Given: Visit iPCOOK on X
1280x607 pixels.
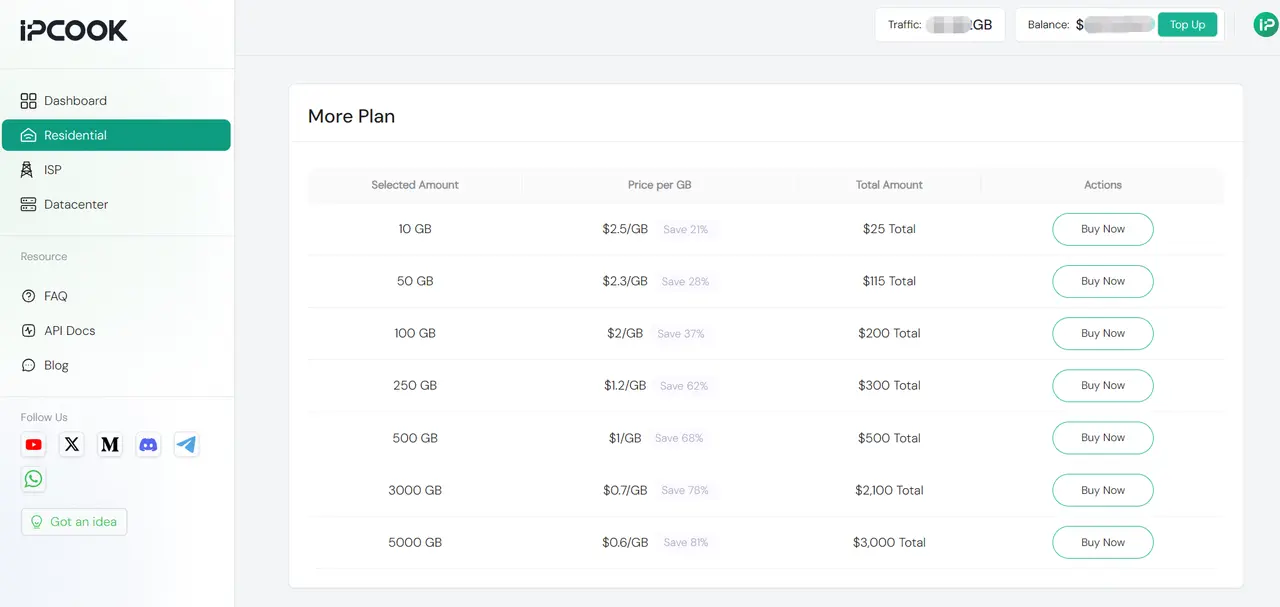Looking at the screenshot, I should (71, 444).
